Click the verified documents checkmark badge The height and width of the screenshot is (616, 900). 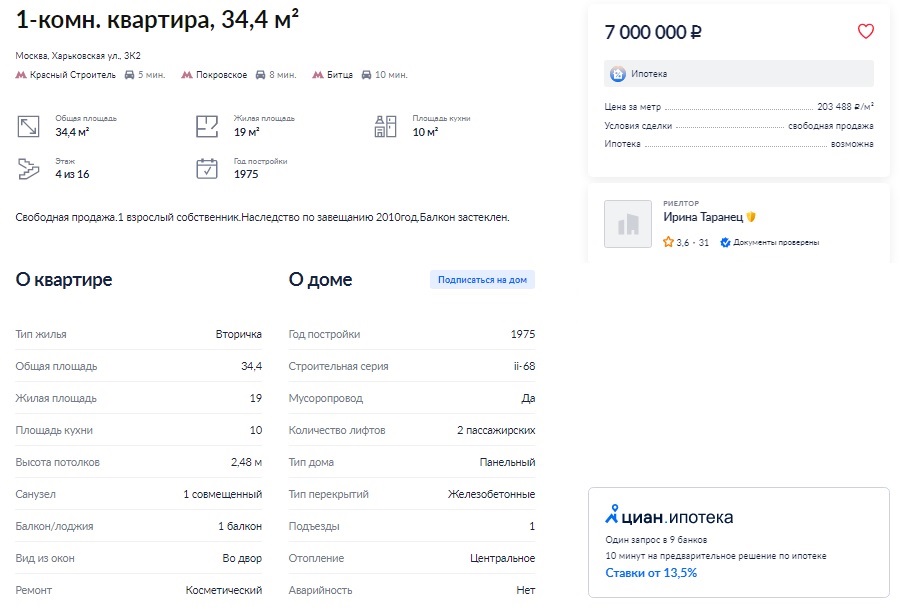(725, 242)
